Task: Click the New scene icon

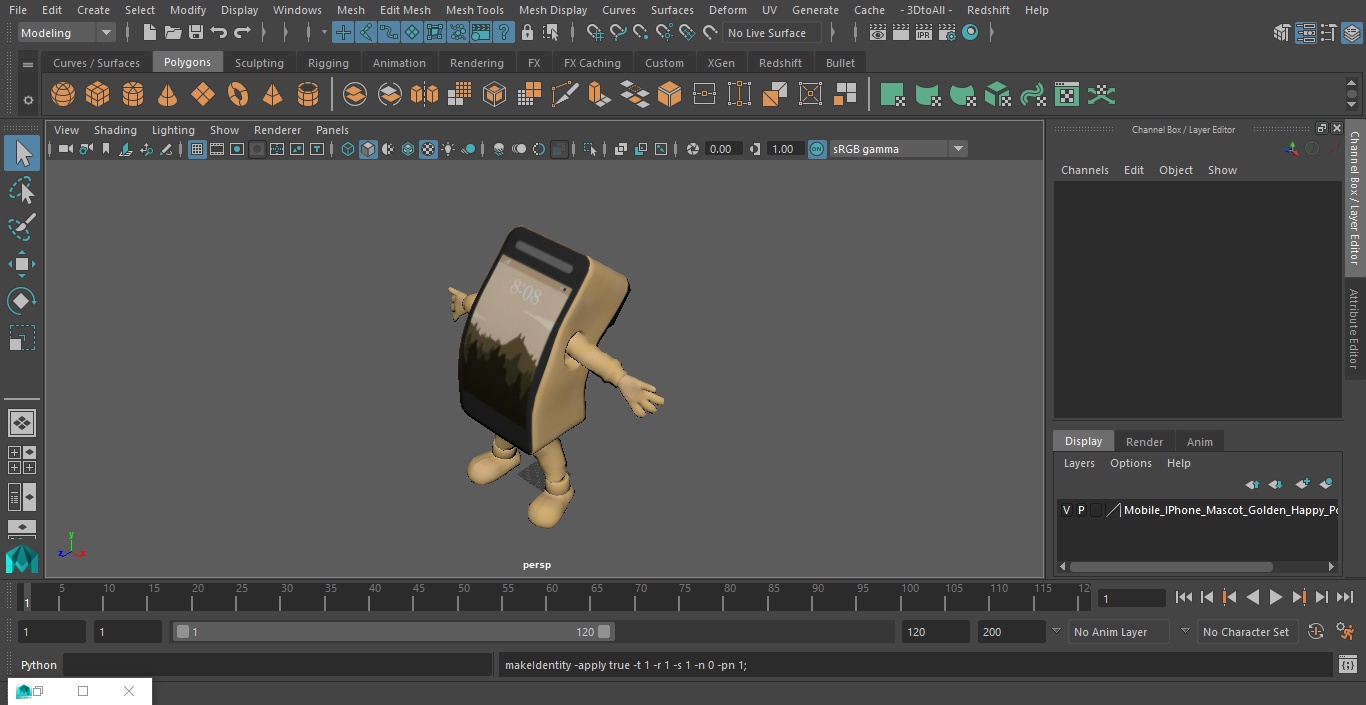Action: [x=149, y=33]
